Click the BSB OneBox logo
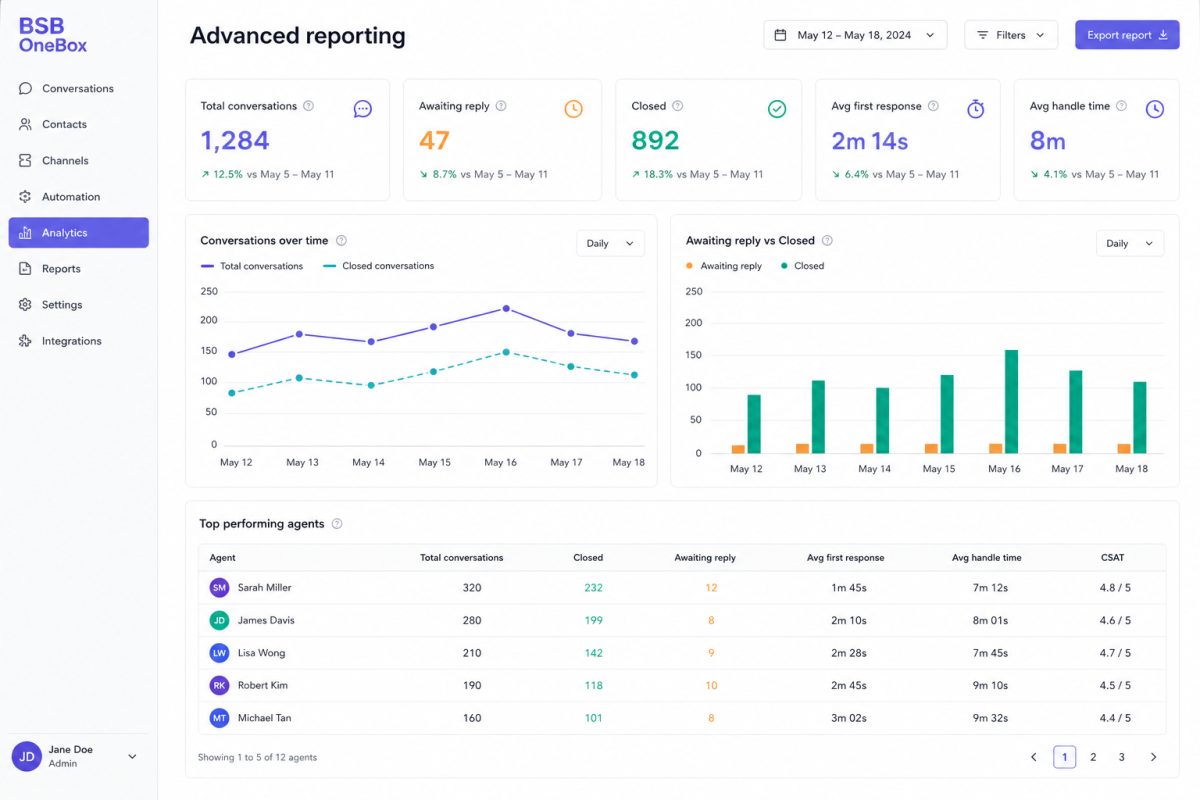The image size is (1200, 800). 53,35
